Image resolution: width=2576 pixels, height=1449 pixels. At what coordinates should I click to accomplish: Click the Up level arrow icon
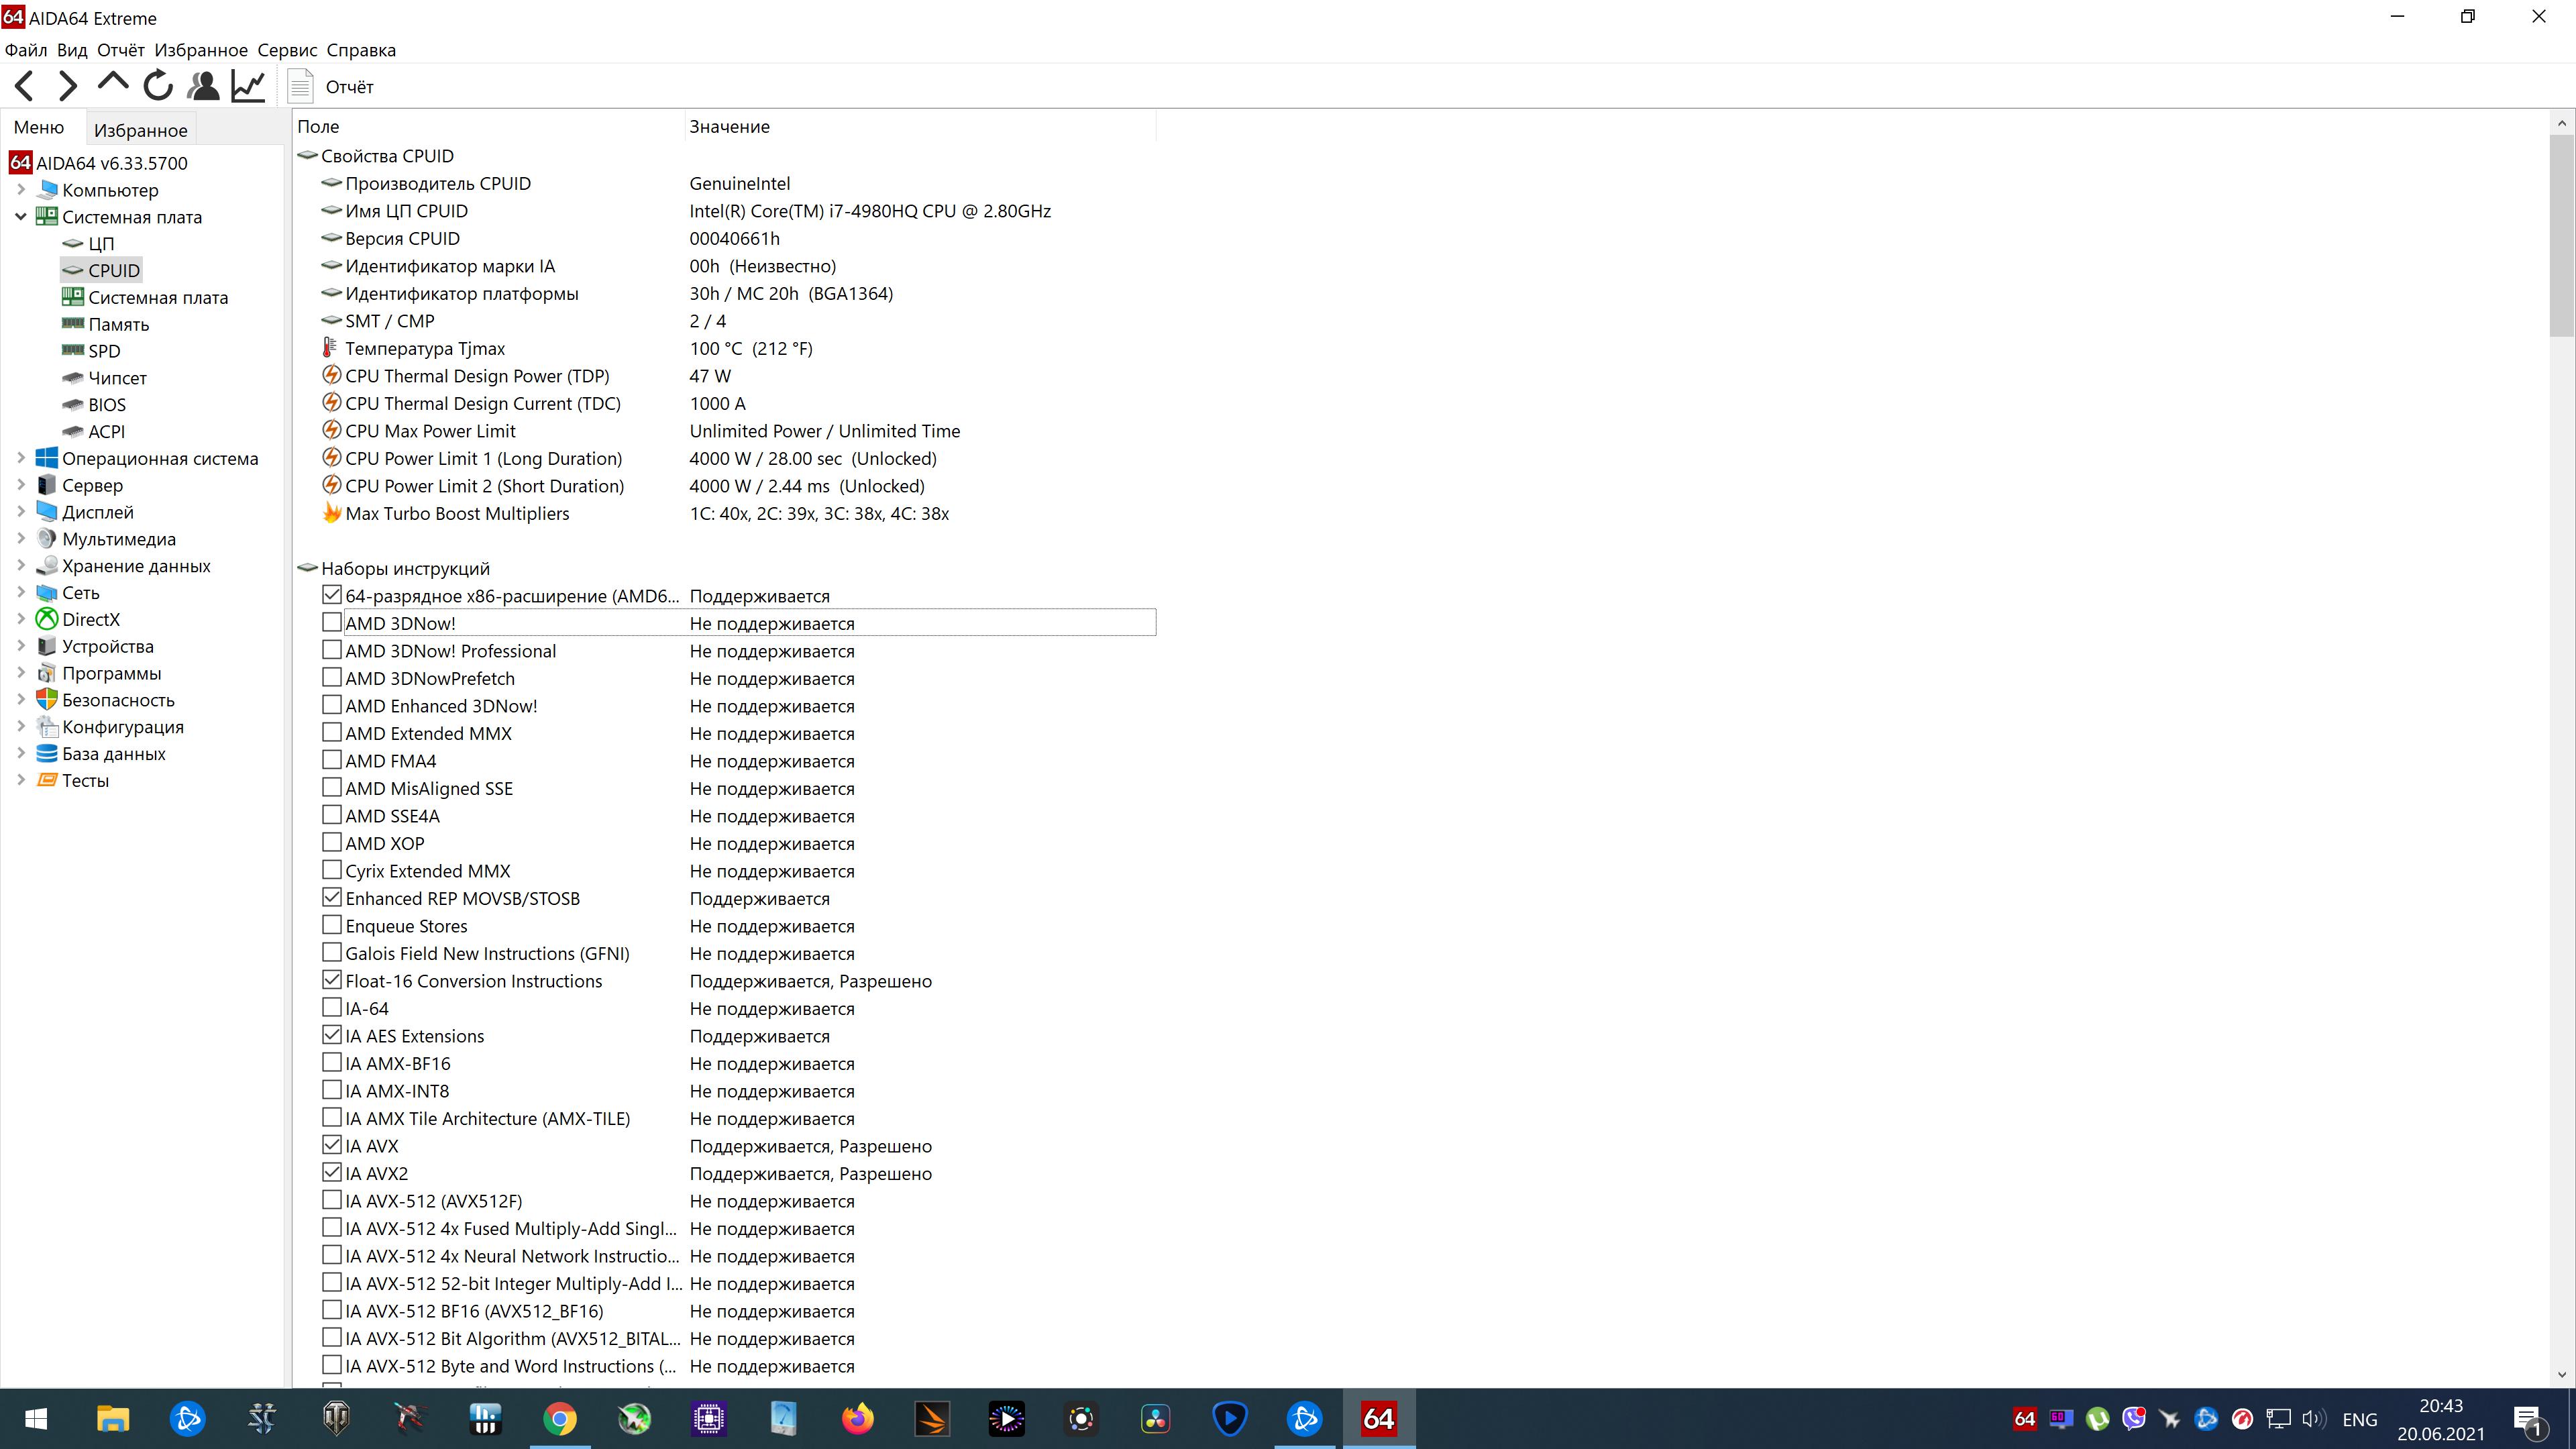click(x=113, y=84)
